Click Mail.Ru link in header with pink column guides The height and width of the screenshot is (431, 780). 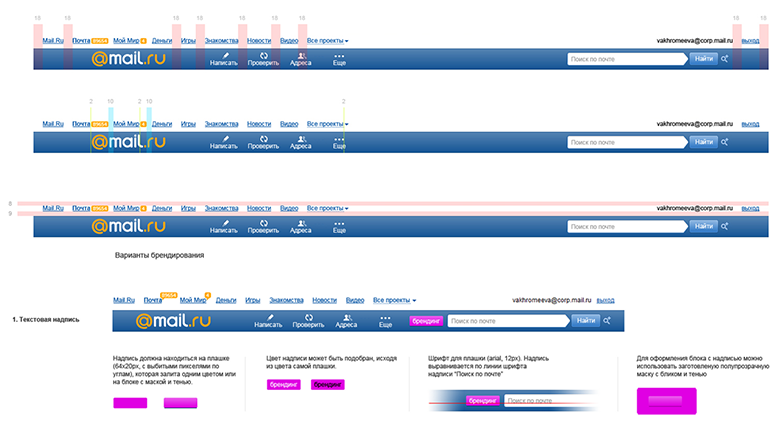point(53,40)
